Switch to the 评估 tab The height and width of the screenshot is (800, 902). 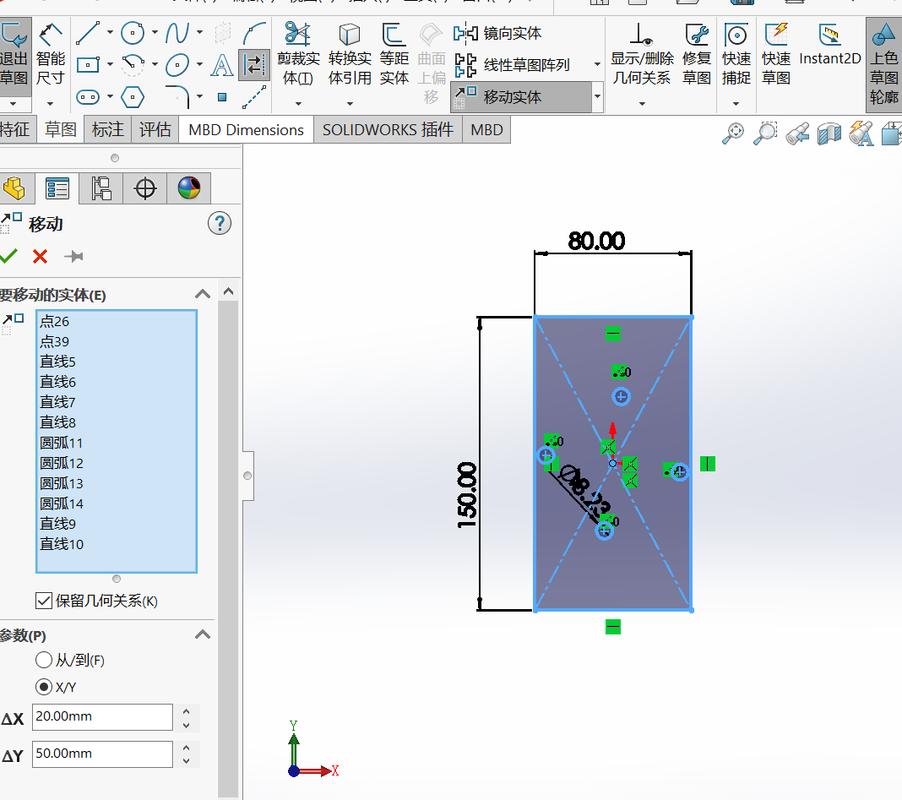point(155,129)
